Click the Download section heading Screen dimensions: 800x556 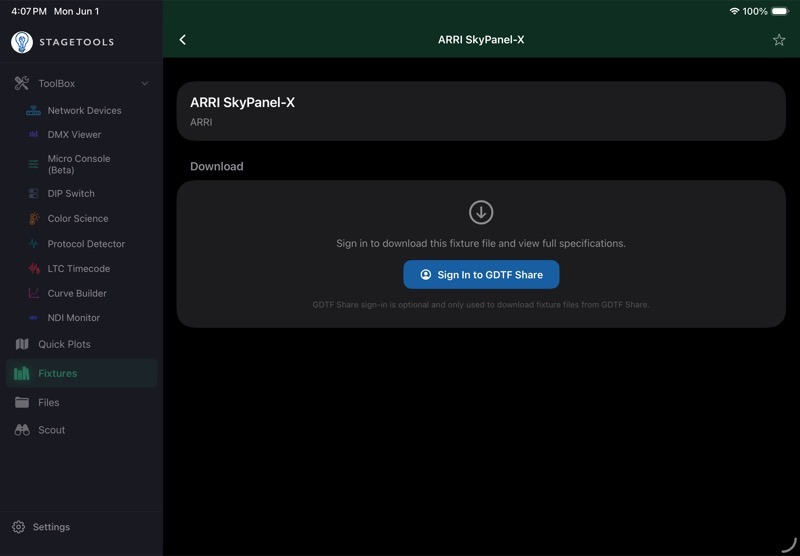[x=217, y=166]
